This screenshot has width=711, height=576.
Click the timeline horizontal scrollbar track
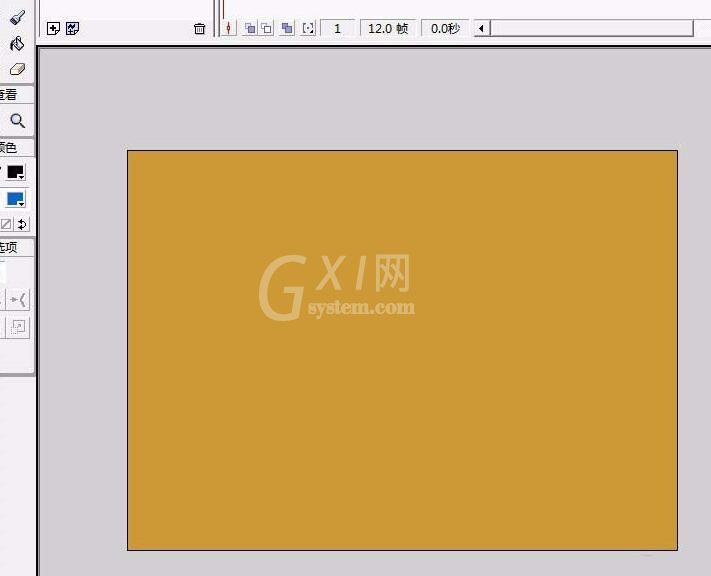click(592, 28)
